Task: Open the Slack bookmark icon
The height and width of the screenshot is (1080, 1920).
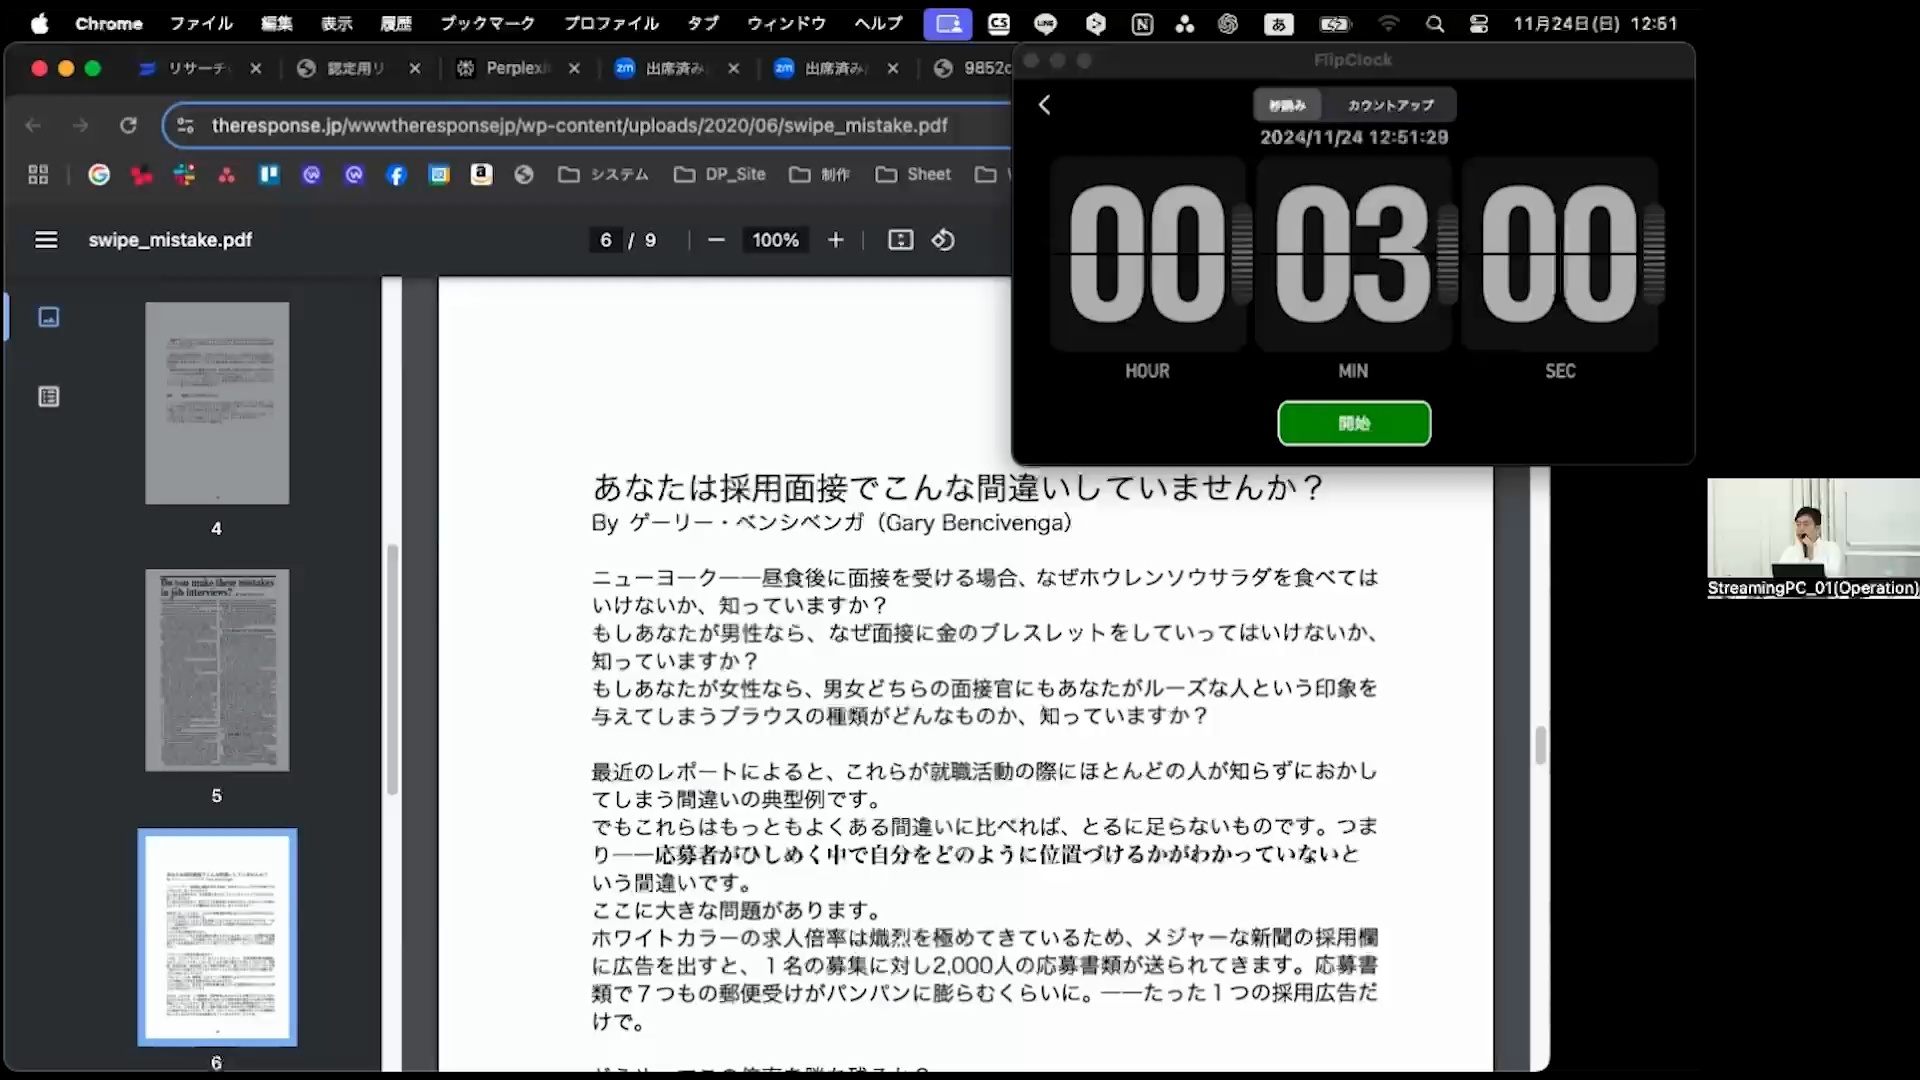Action: coord(184,175)
